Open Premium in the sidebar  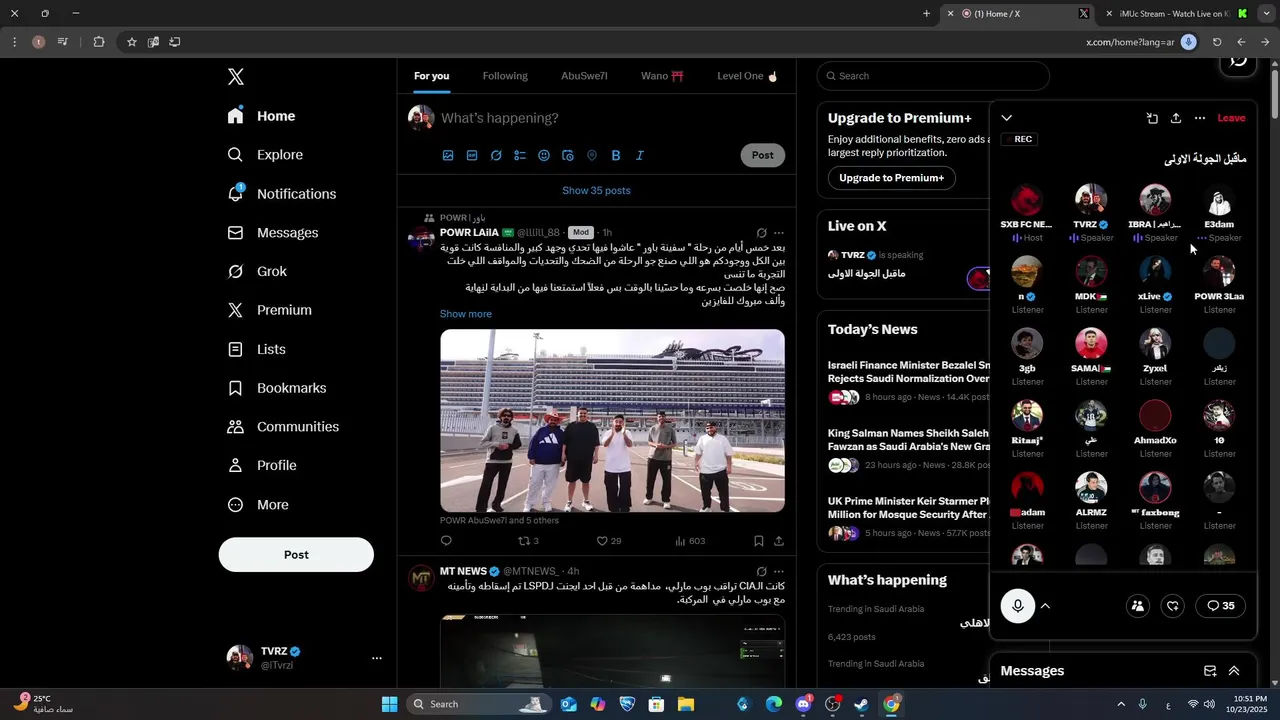(x=270, y=310)
